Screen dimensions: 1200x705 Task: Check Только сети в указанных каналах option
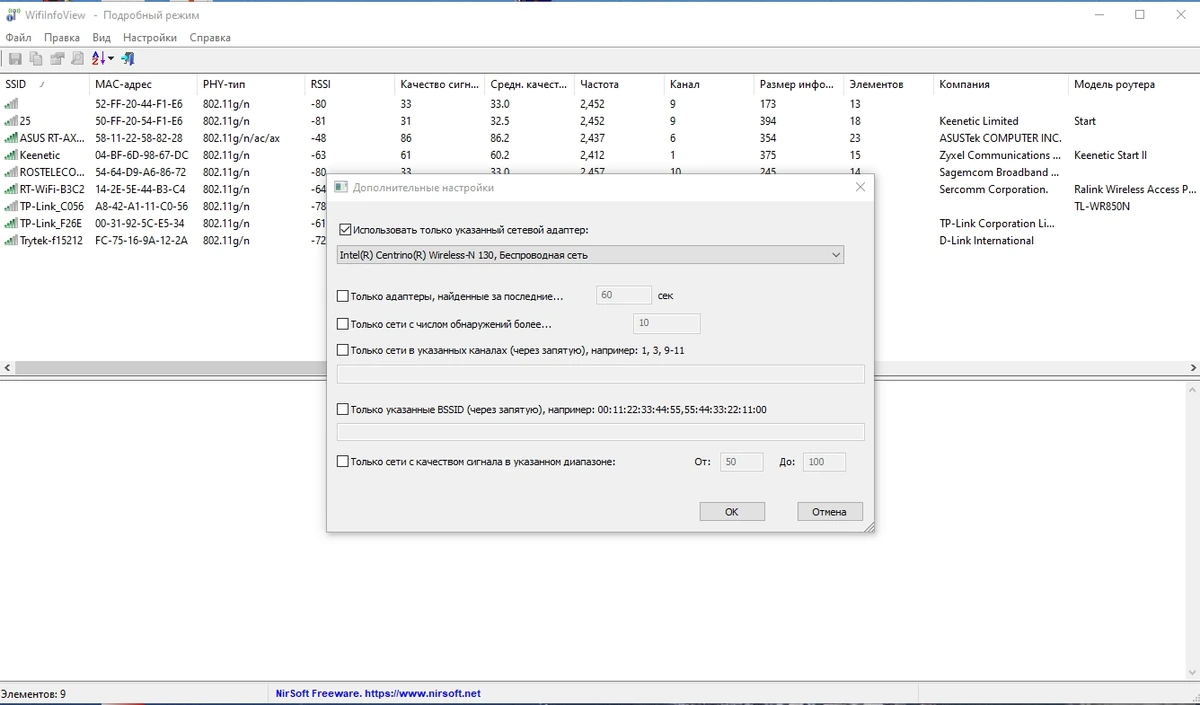tap(343, 350)
